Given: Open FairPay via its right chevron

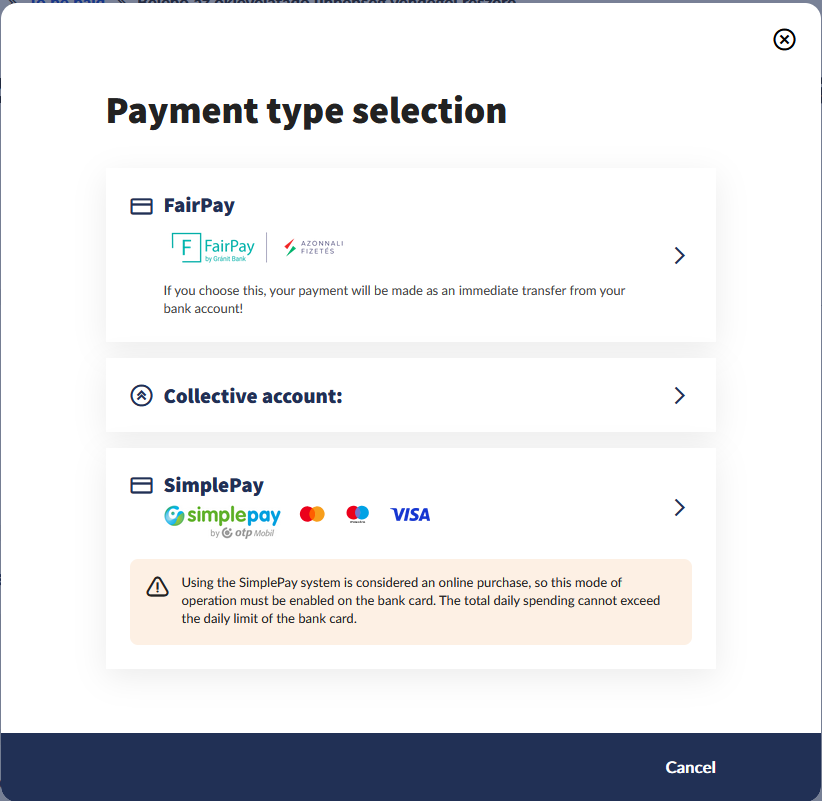Looking at the screenshot, I should [680, 255].
